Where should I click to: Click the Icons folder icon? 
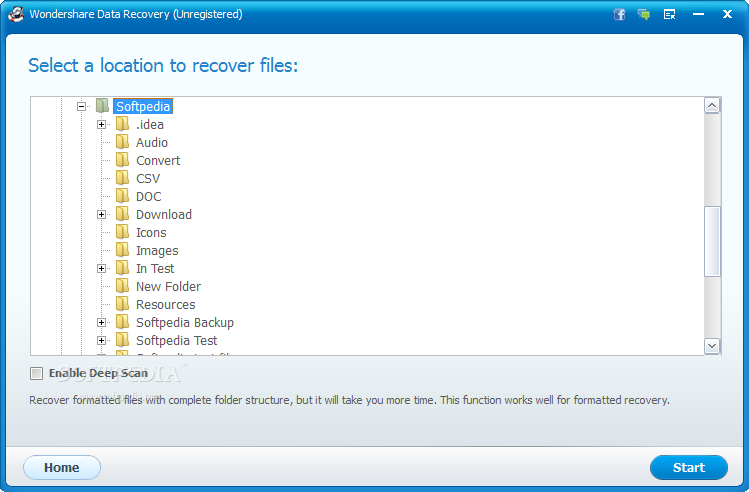[x=122, y=232]
